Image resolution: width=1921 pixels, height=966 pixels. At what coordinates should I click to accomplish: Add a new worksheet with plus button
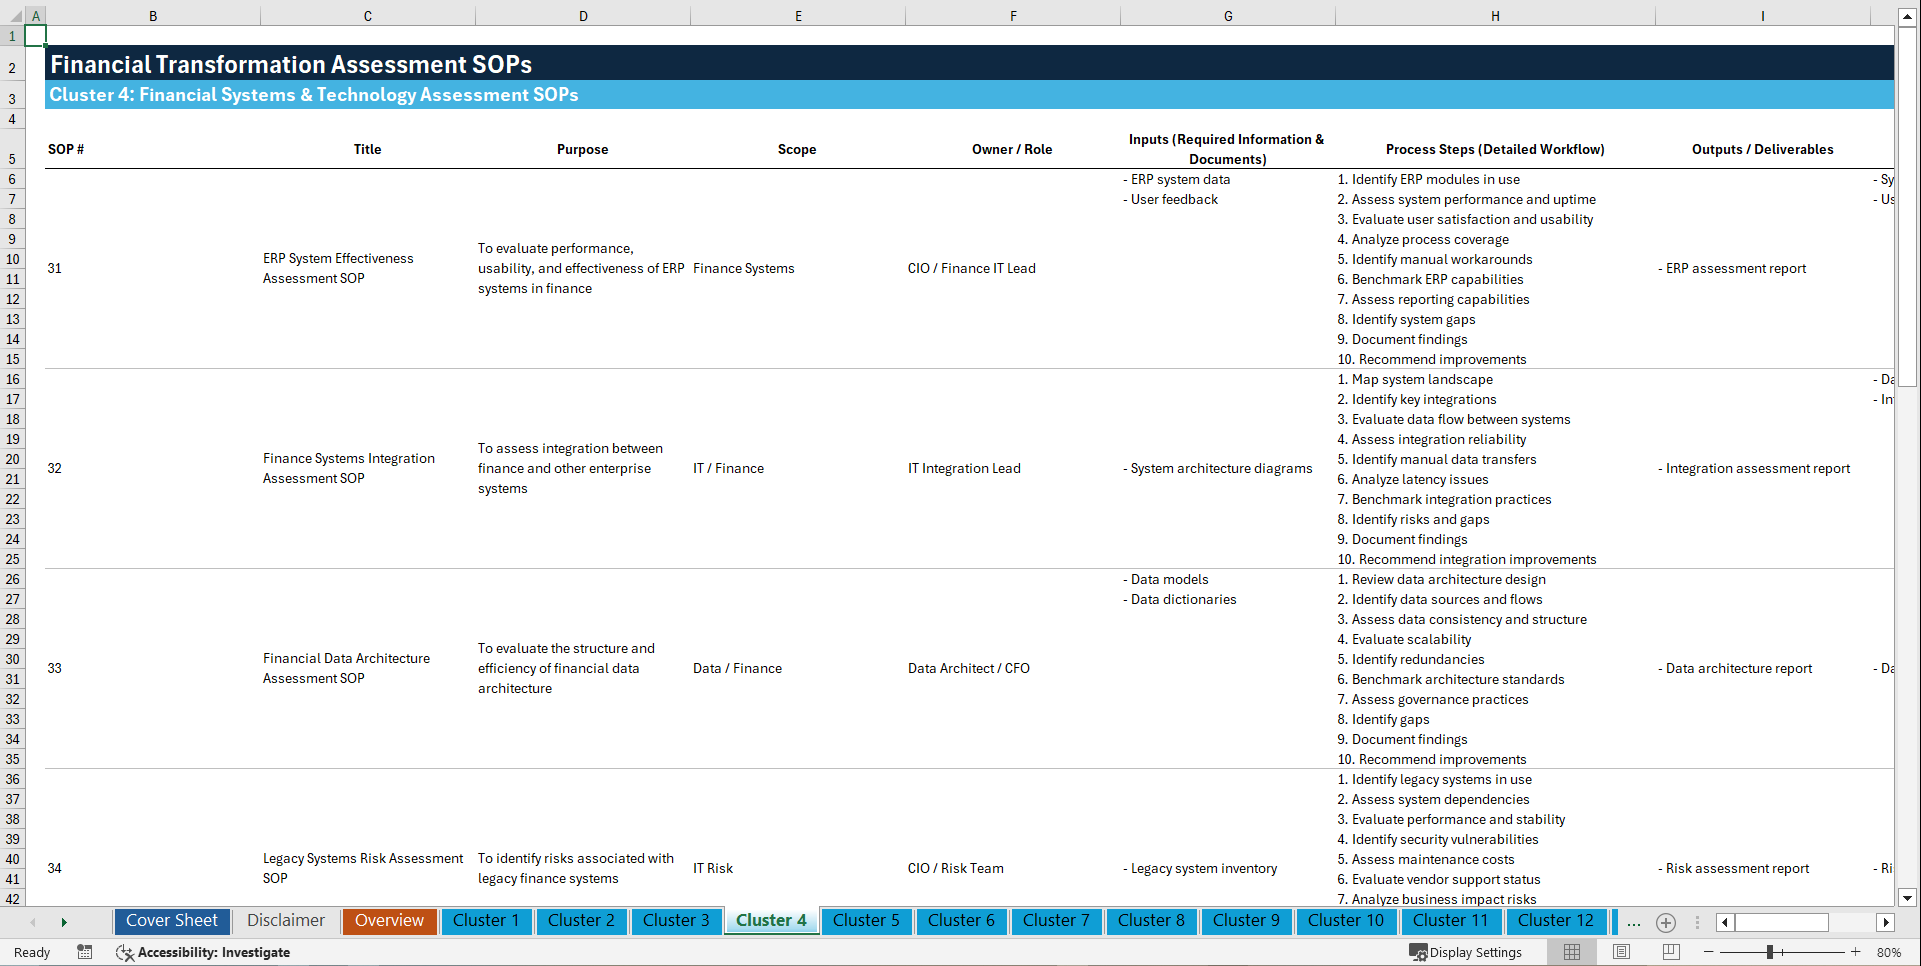tap(1666, 922)
